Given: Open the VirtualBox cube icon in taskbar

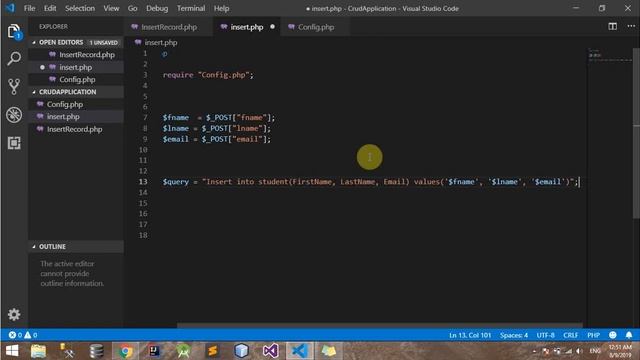Looking at the screenshot, I should (241, 351).
